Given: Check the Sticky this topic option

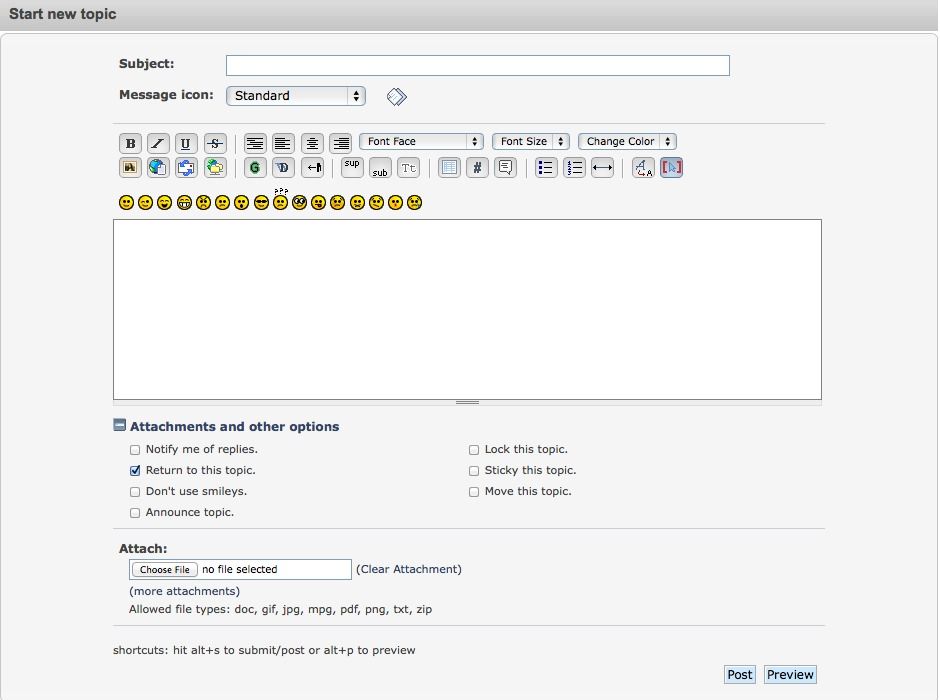Looking at the screenshot, I should (x=474, y=471).
